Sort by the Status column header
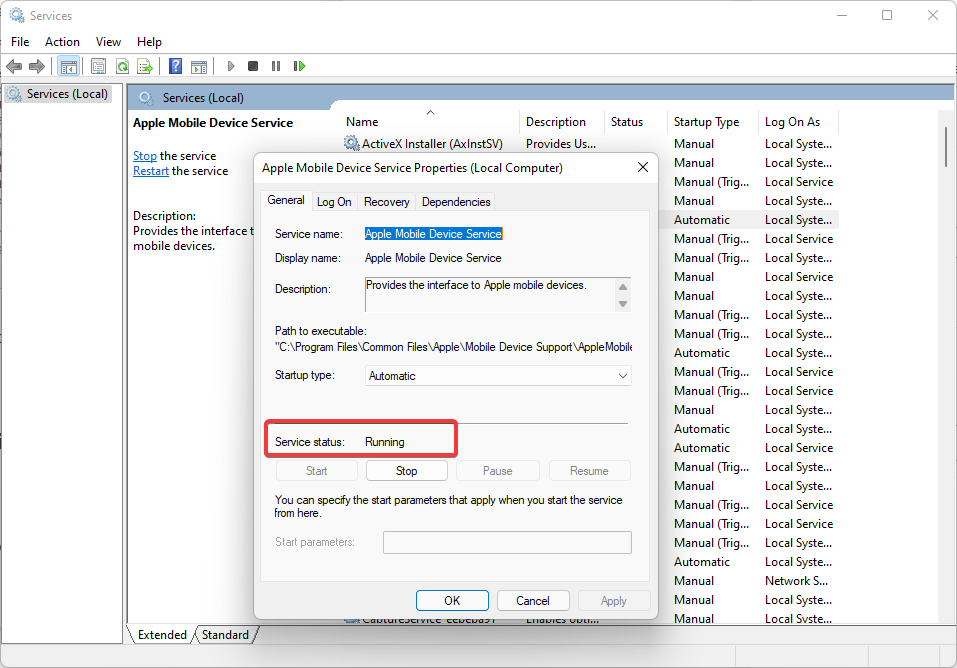Viewport: 957px width, 668px height. tap(635, 122)
